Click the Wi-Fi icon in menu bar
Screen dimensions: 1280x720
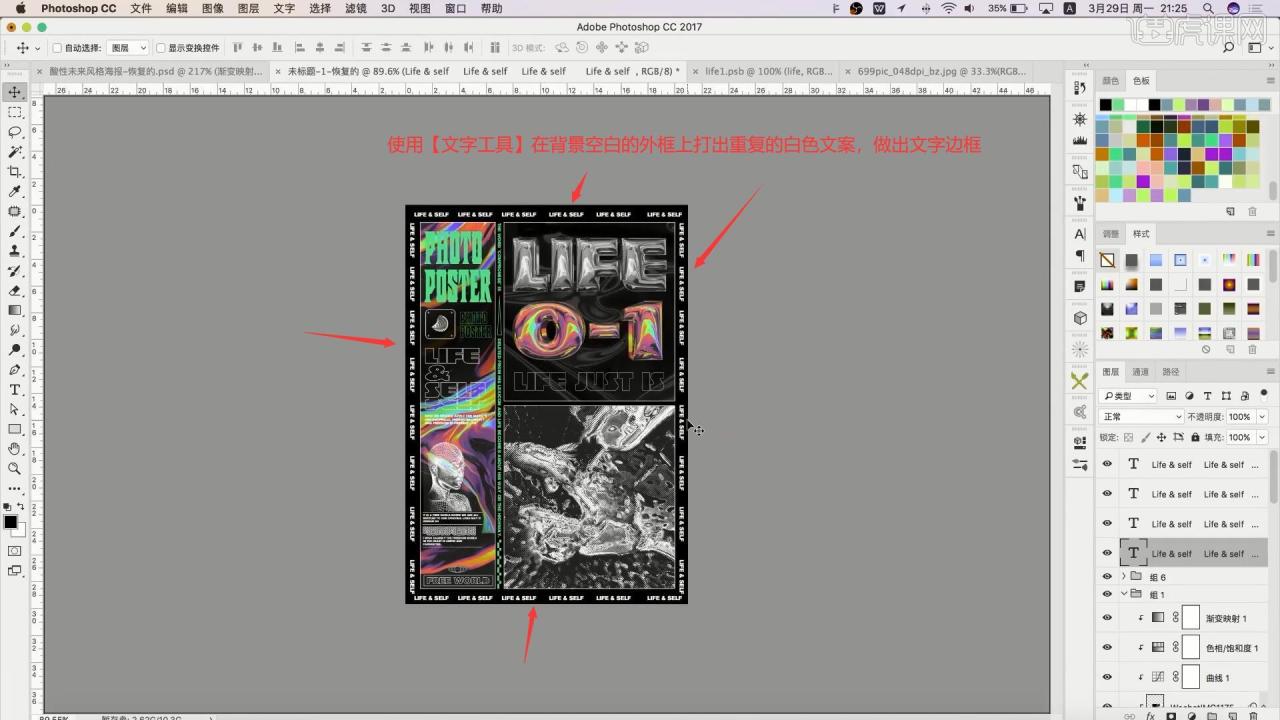click(948, 8)
